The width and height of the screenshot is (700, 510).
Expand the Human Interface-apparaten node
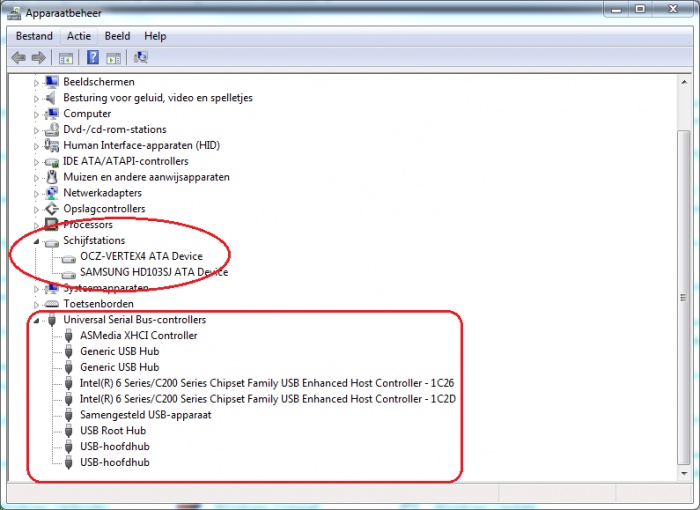coord(37,146)
